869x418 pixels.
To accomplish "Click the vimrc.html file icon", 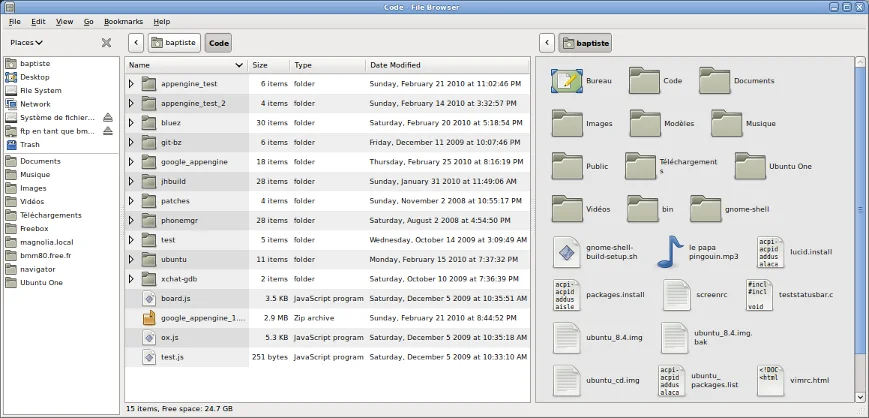I will (770, 380).
